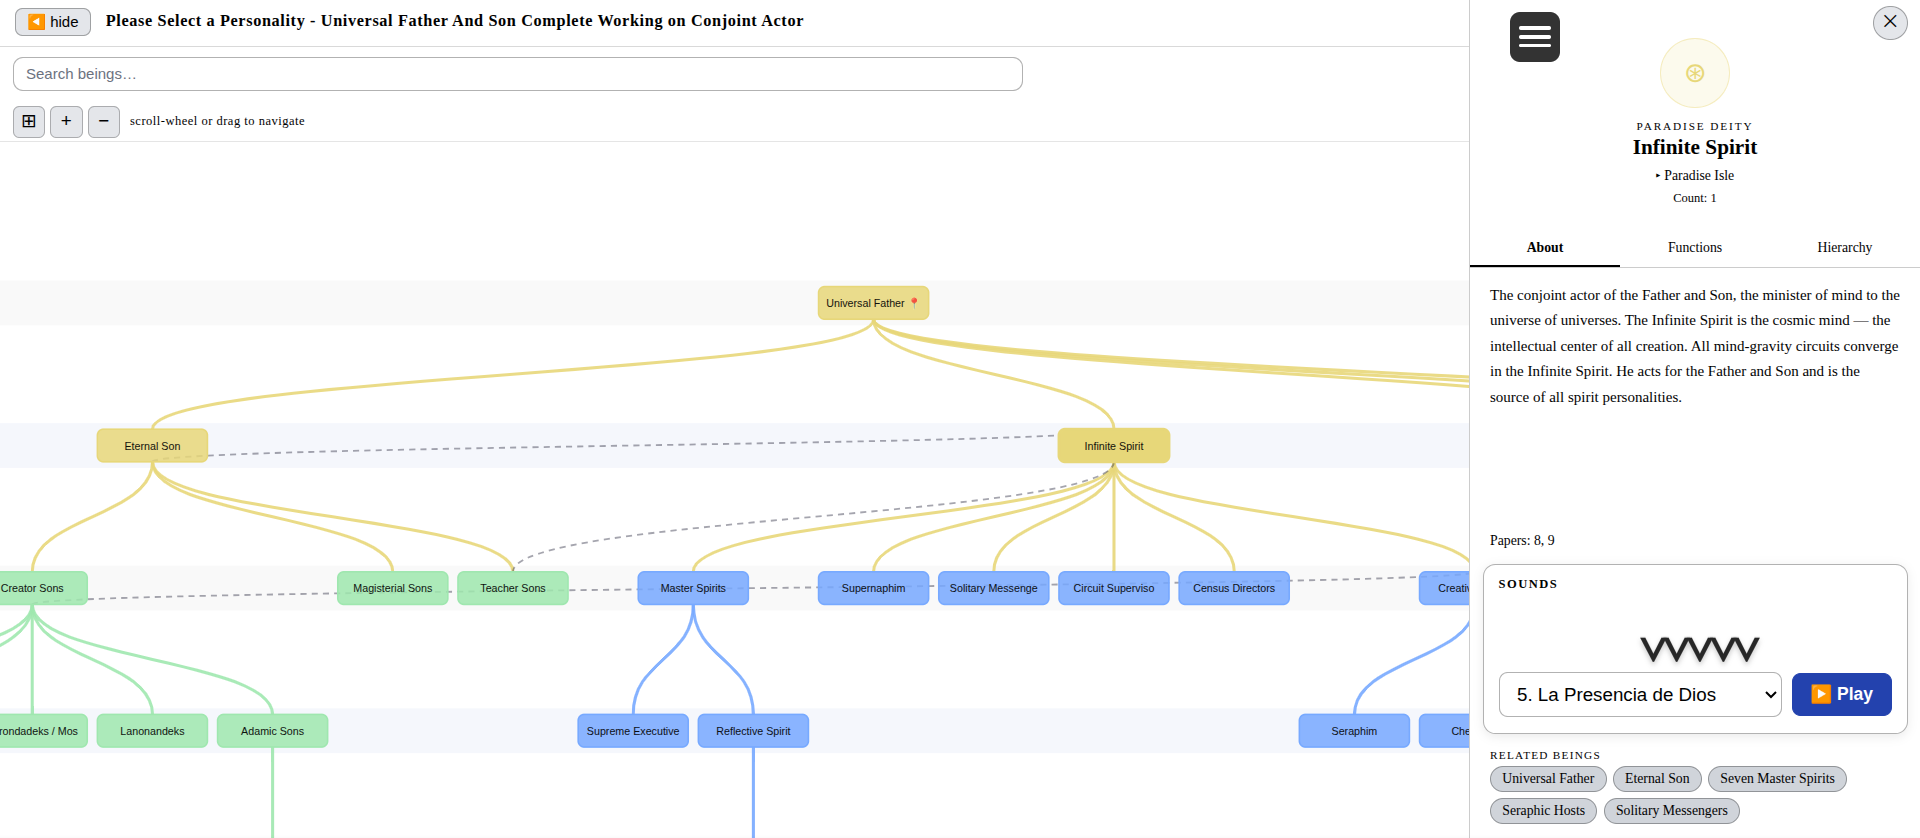Viewport: 1920px width, 838px height.
Task: Zoom in with the plus button
Action: (66, 121)
